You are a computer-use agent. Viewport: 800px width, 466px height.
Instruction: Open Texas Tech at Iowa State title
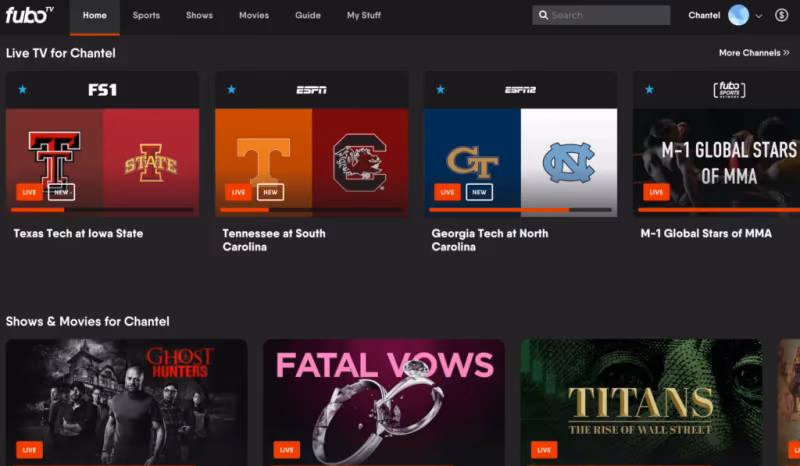click(x=78, y=233)
